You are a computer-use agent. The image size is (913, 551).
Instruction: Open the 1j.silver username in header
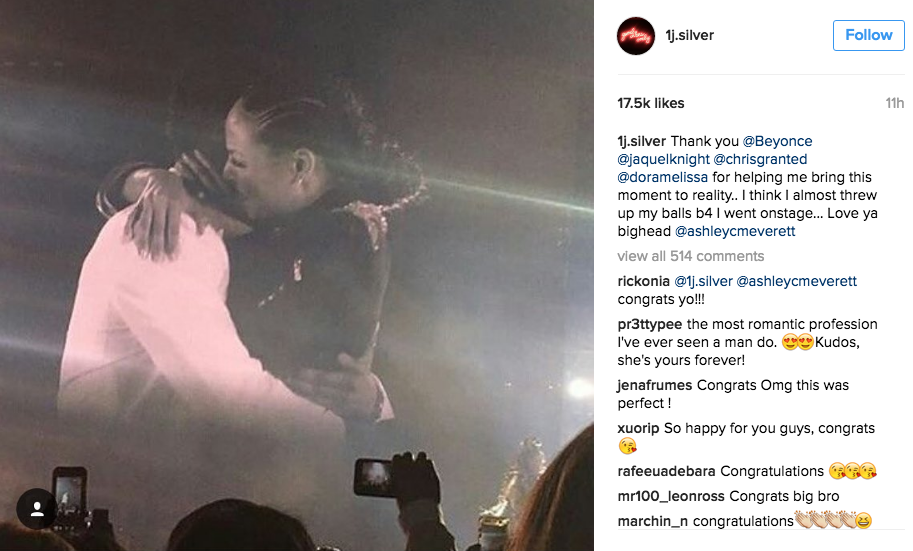click(689, 35)
